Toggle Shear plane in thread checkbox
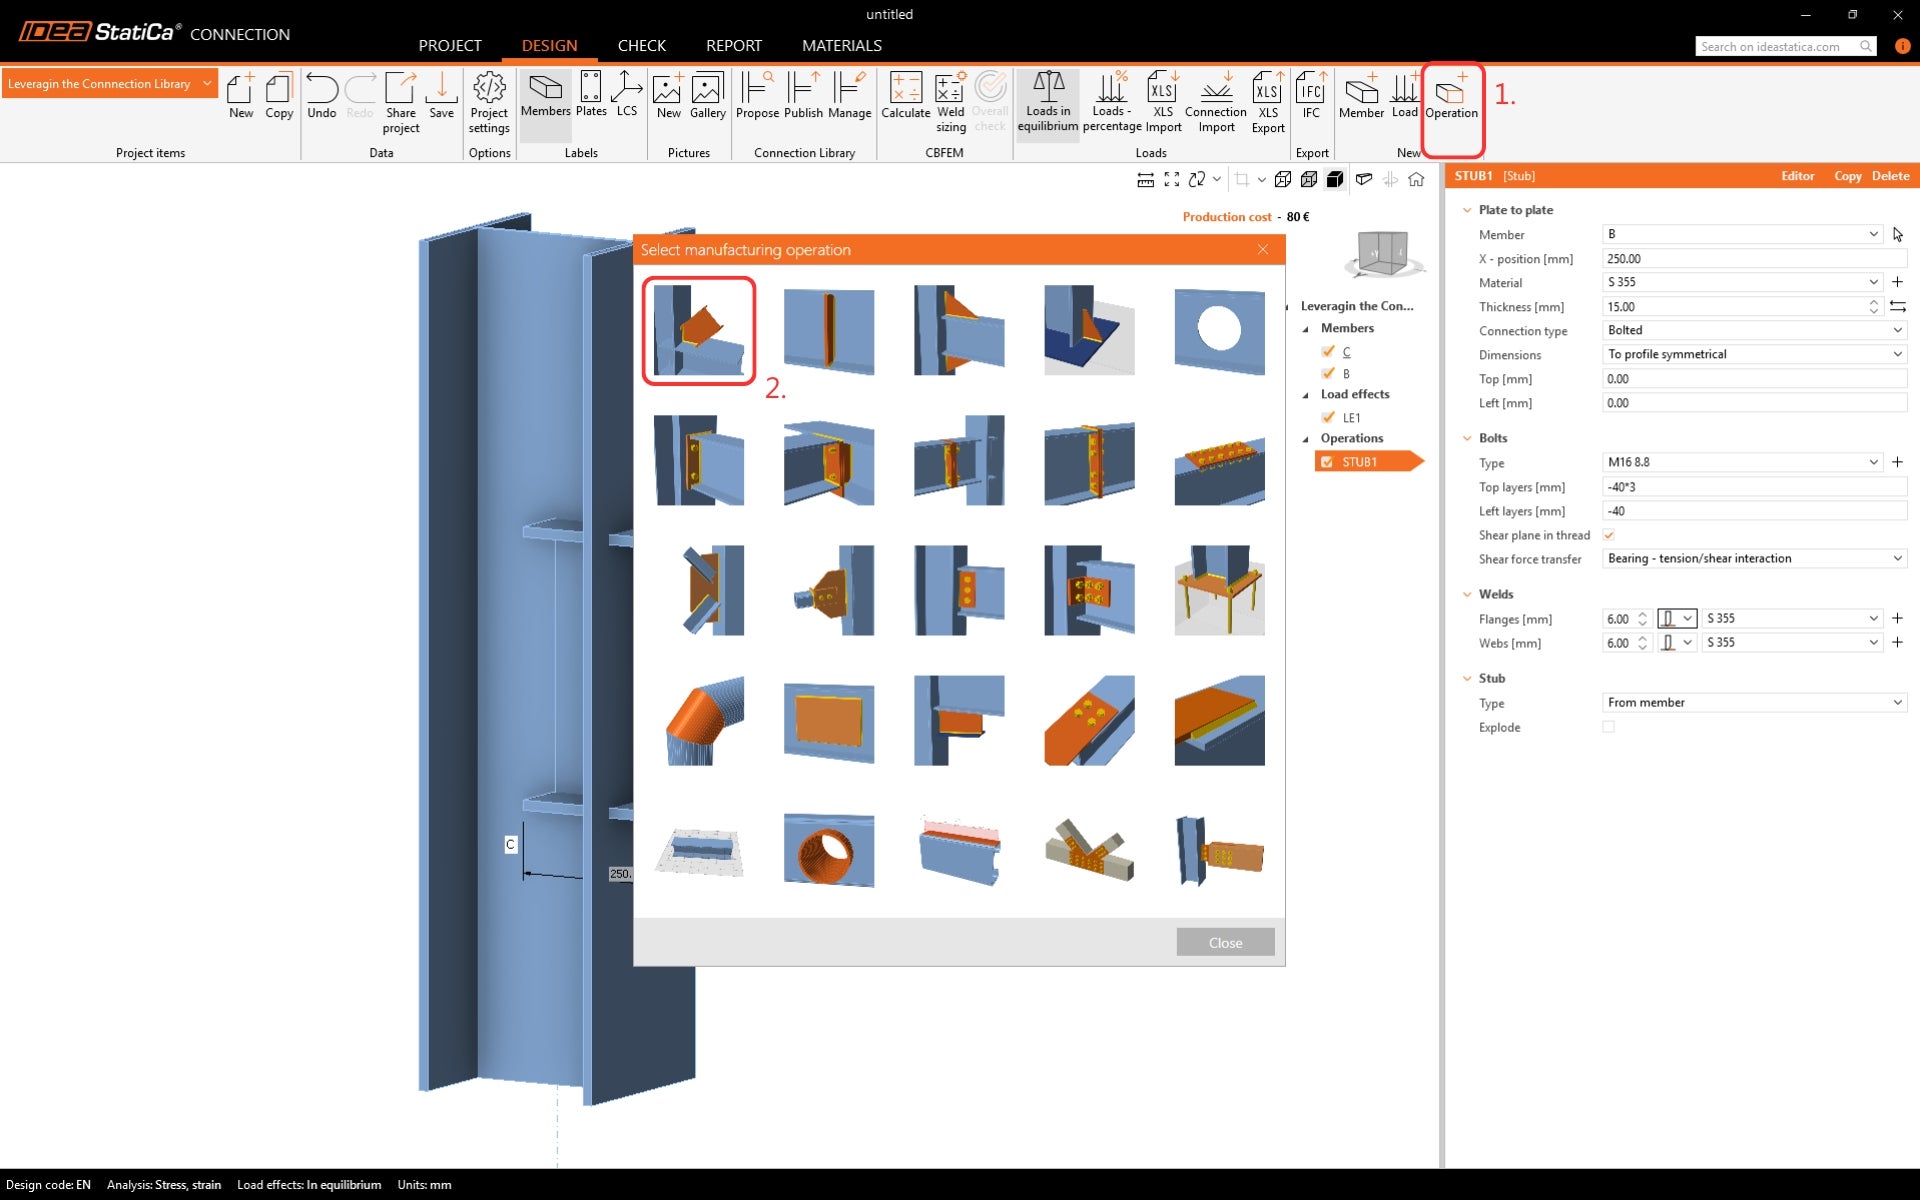Screen dimensions: 1920x1200 (x=1609, y=535)
